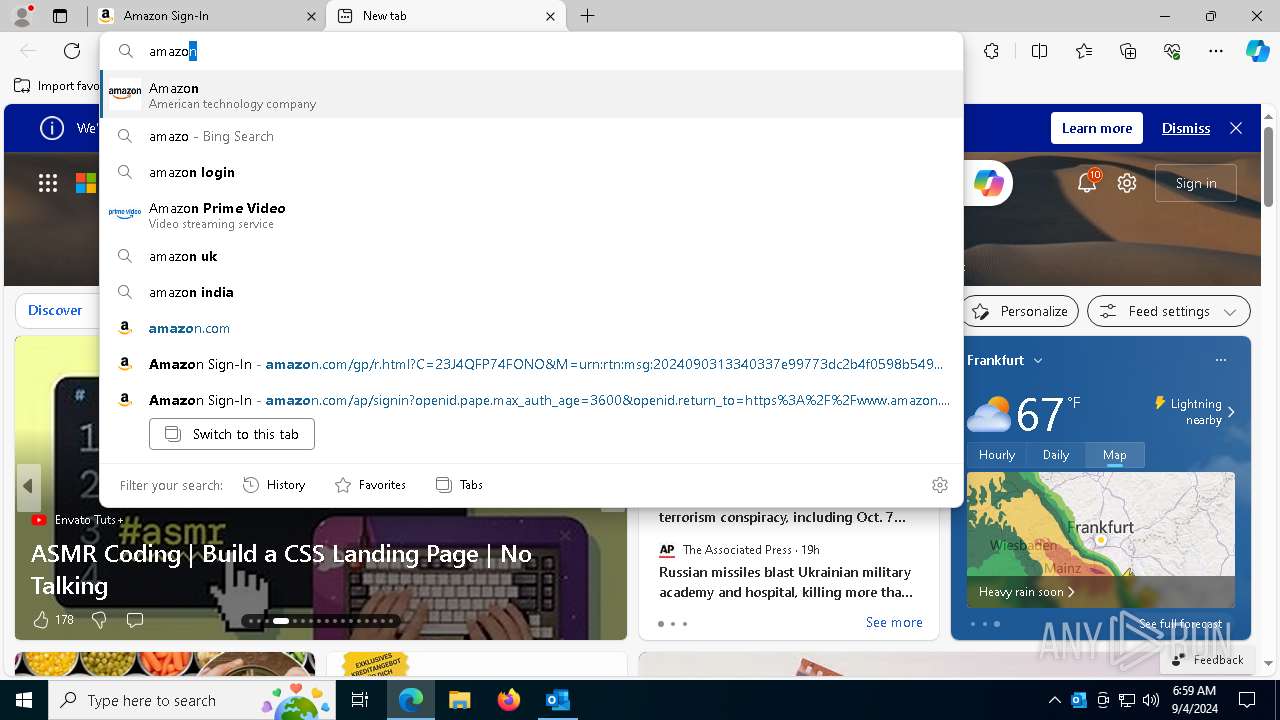This screenshot has height=720, width=1280.
Task: Open the app launcher grid icon
Action: (x=48, y=183)
